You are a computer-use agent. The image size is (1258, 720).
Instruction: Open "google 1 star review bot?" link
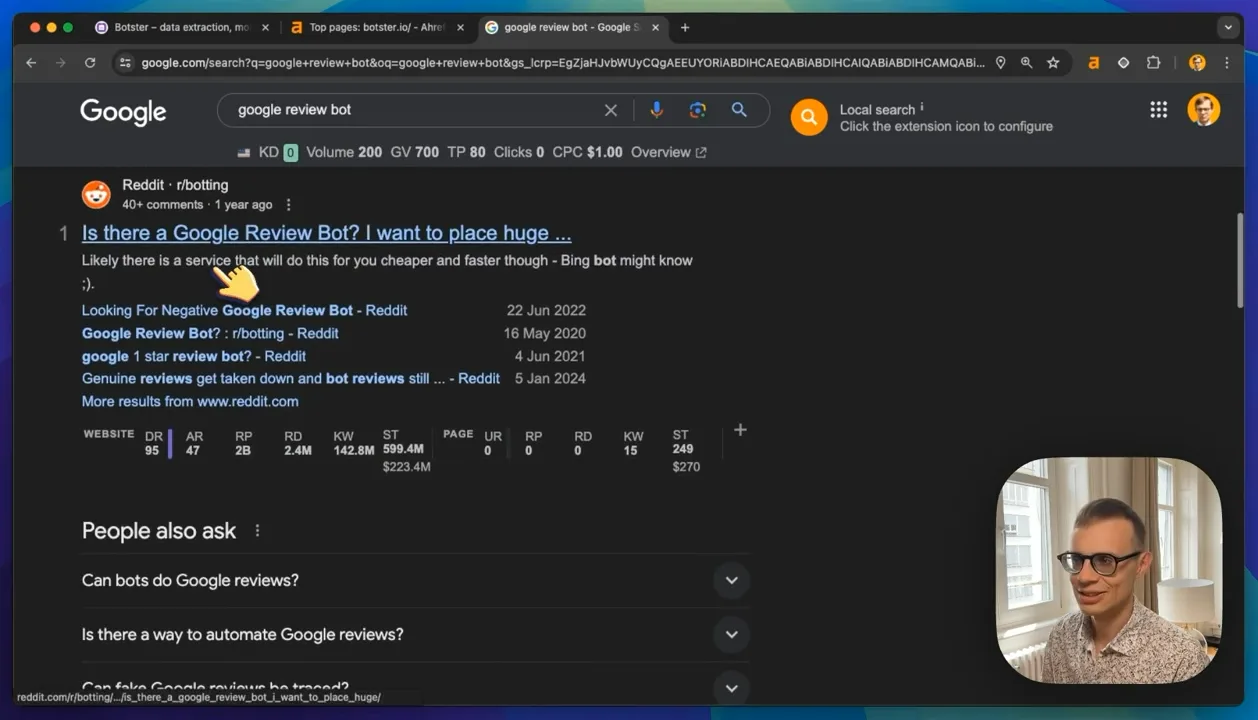(x=194, y=356)
